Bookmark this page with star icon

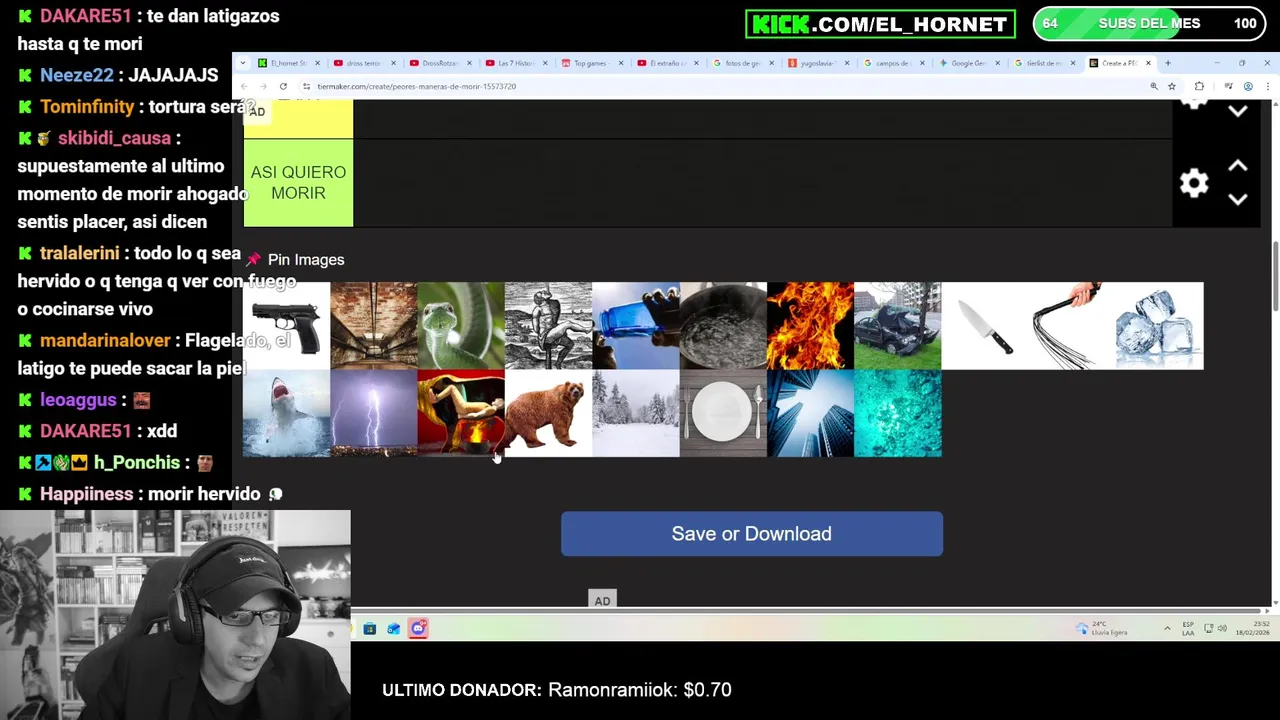[1172, 86]
